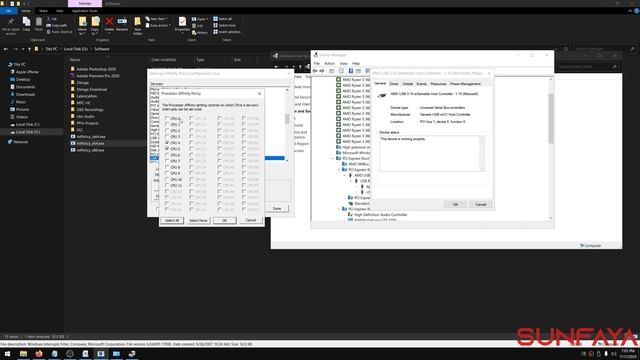The height and width of the screenshot is (360, 640).
Task: Click Select All in Processor Affinity dialog
Action: pos(172,220)
